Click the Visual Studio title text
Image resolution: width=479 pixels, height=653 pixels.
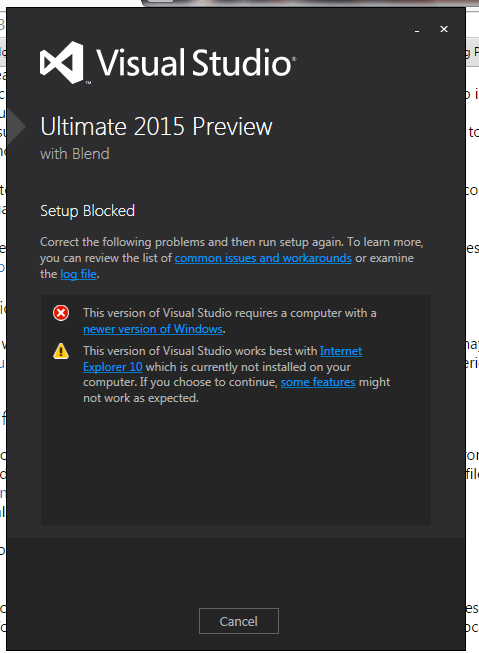click(x=196, y=62)
